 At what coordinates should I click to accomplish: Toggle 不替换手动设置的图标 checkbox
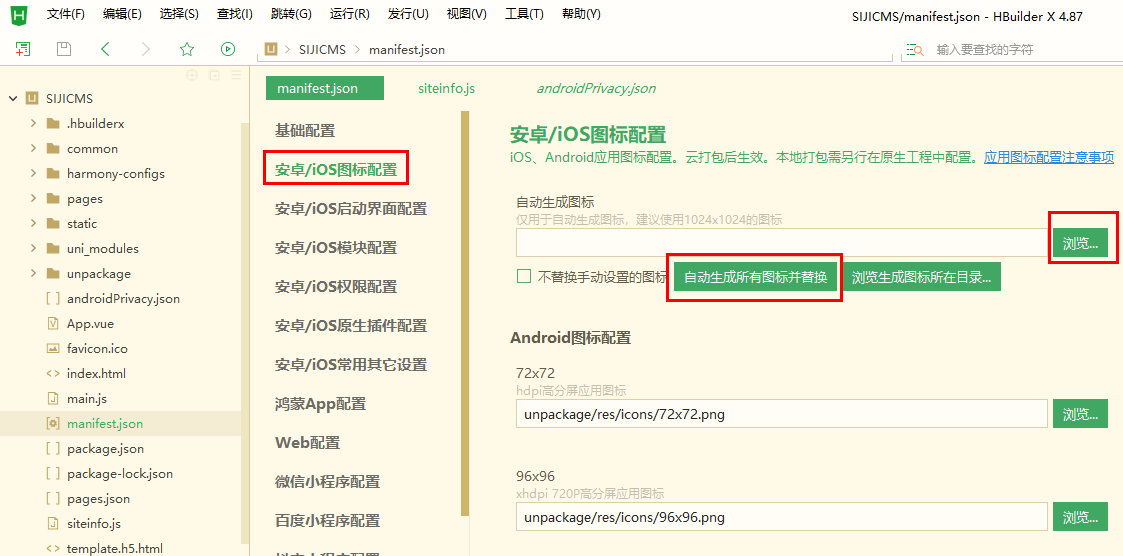[524, 277]
